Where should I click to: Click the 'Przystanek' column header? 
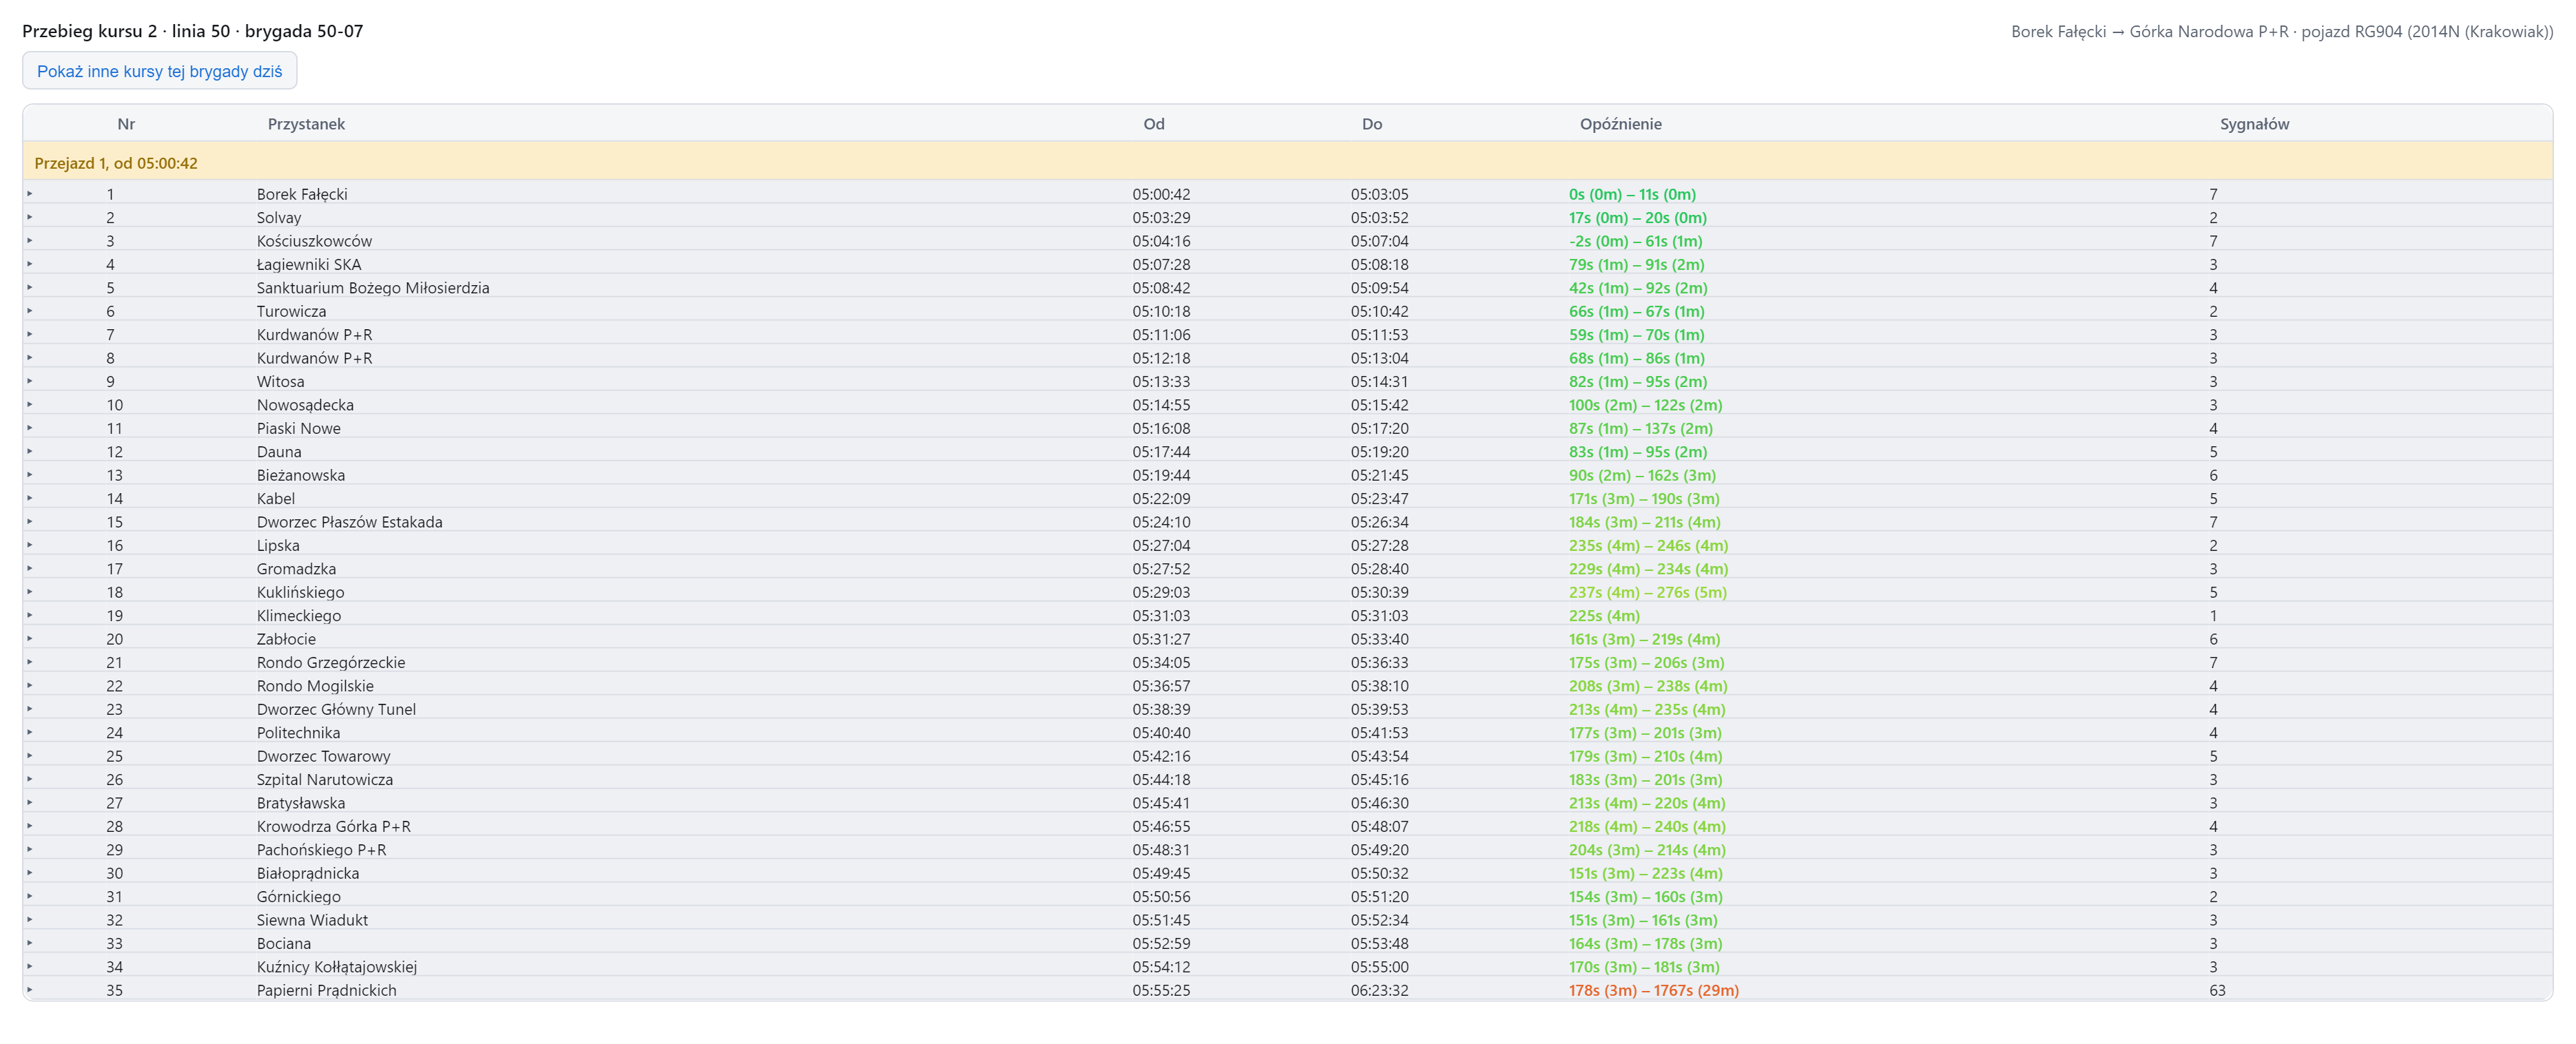[x=306, y=124]
